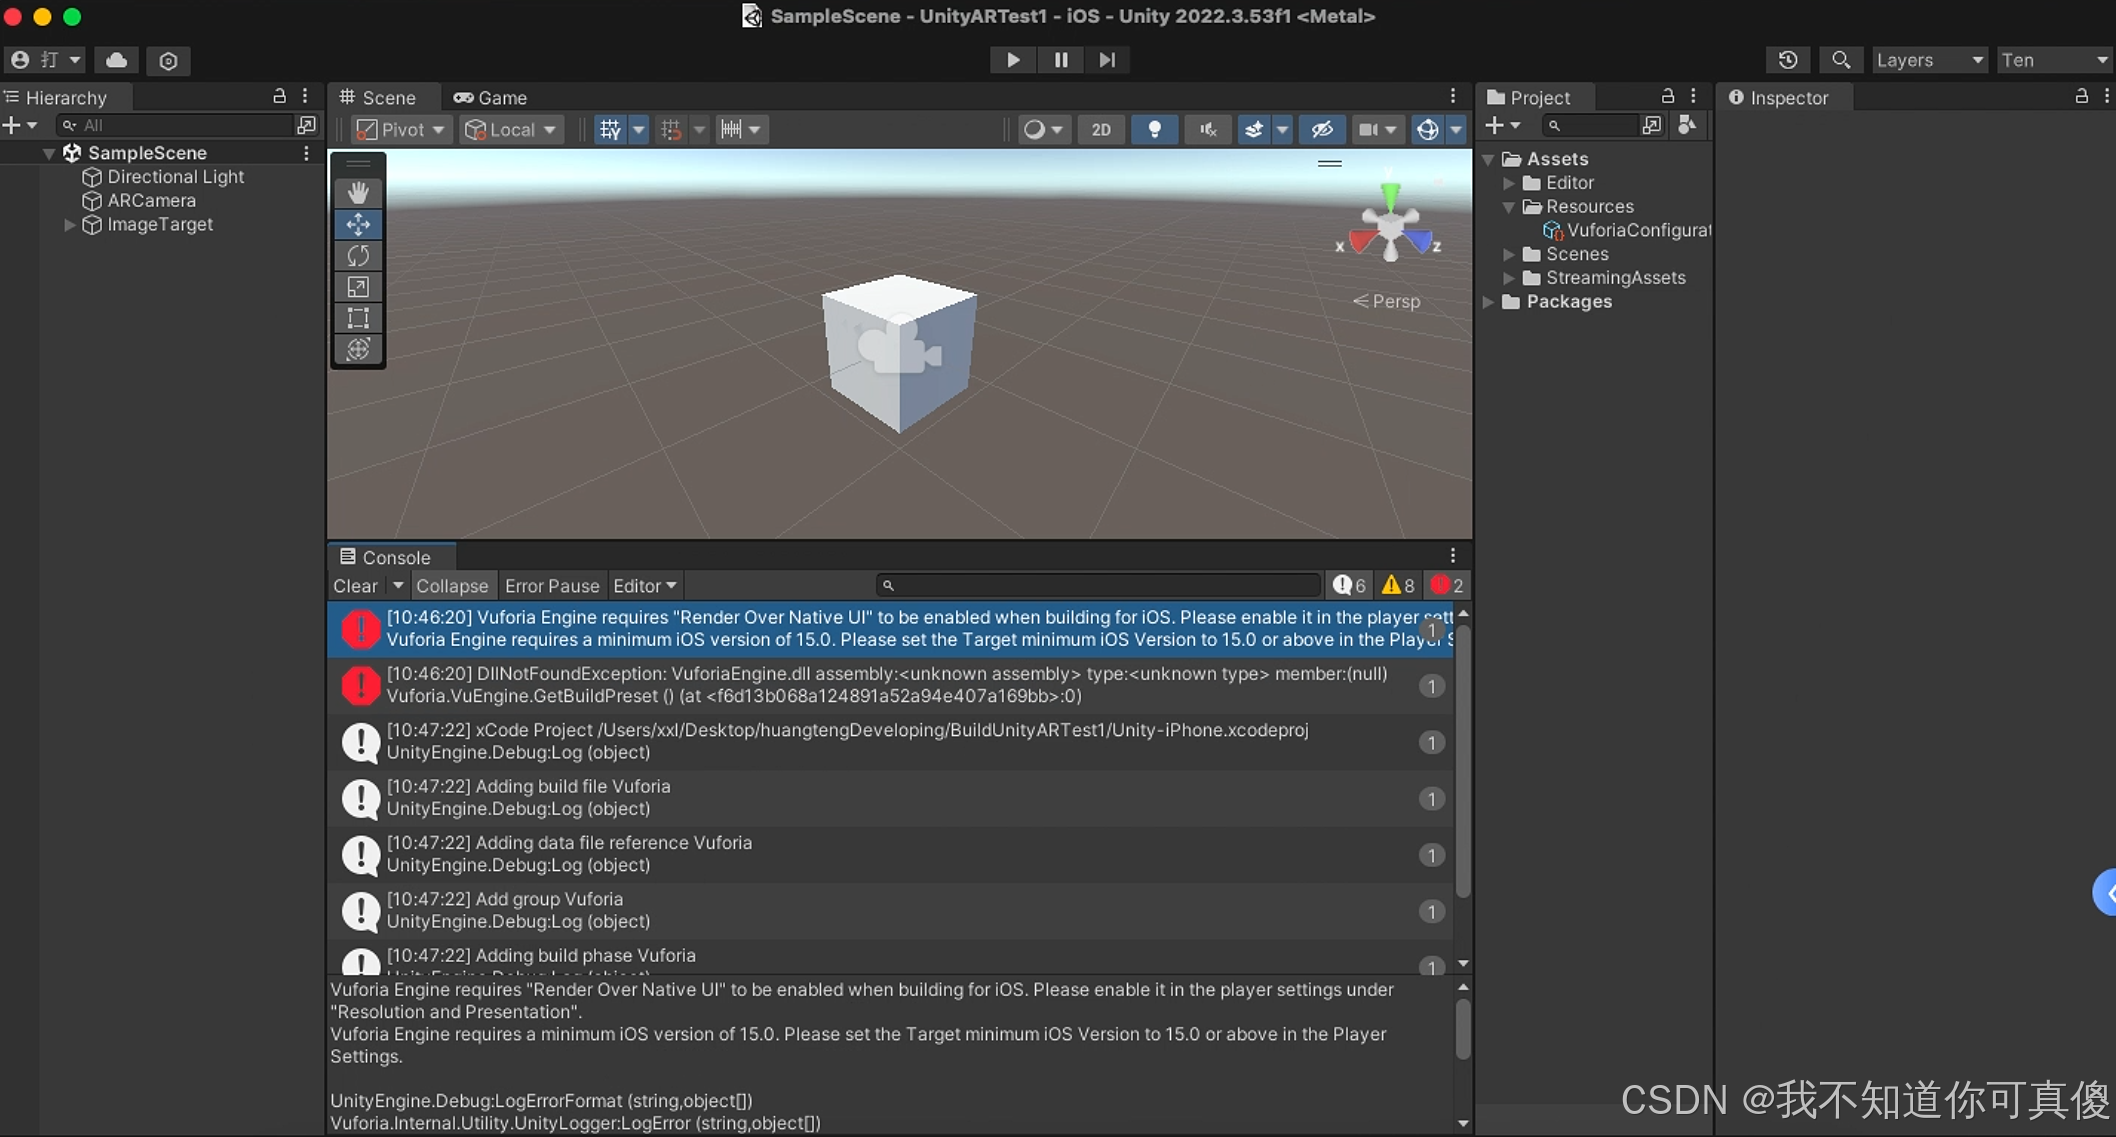The height and width of the screenshot is (1137, 2116).
Task: Select the Scale tool
Action: [358, 287]
